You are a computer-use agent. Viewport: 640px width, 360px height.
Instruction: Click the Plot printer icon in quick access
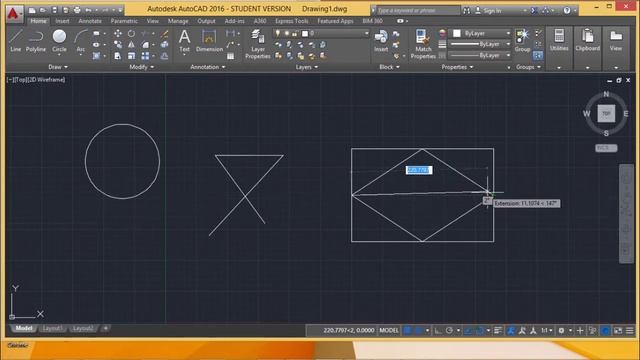click(x=77, y=10)
